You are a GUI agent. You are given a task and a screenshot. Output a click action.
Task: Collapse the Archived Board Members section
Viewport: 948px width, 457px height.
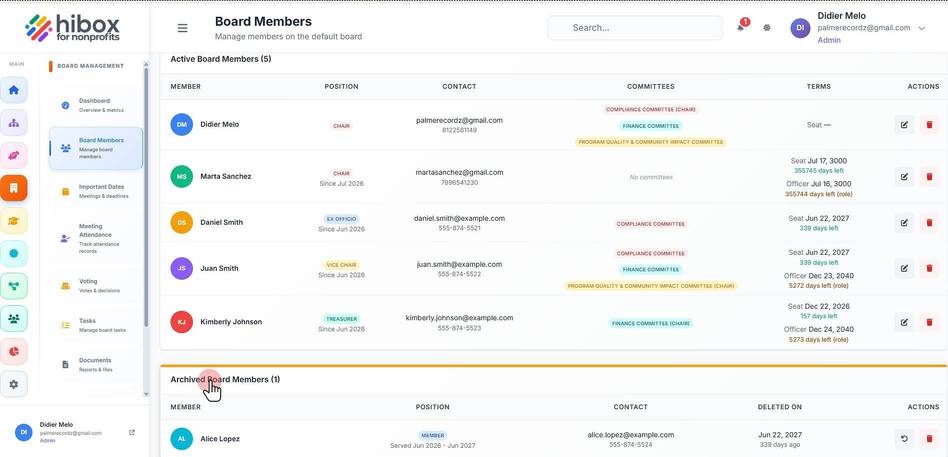point(225,380)
